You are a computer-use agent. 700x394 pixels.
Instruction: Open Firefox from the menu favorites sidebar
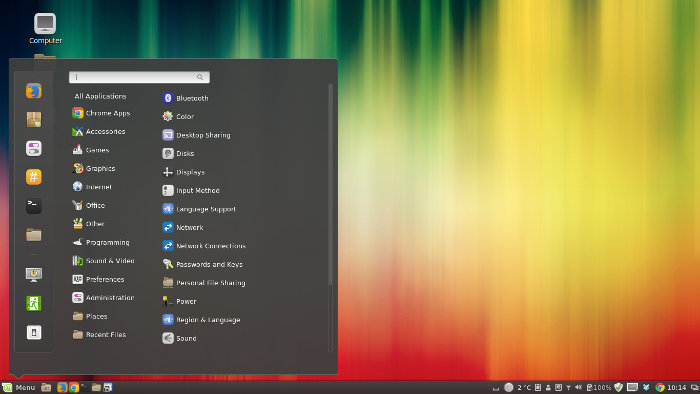pos(33,91)
